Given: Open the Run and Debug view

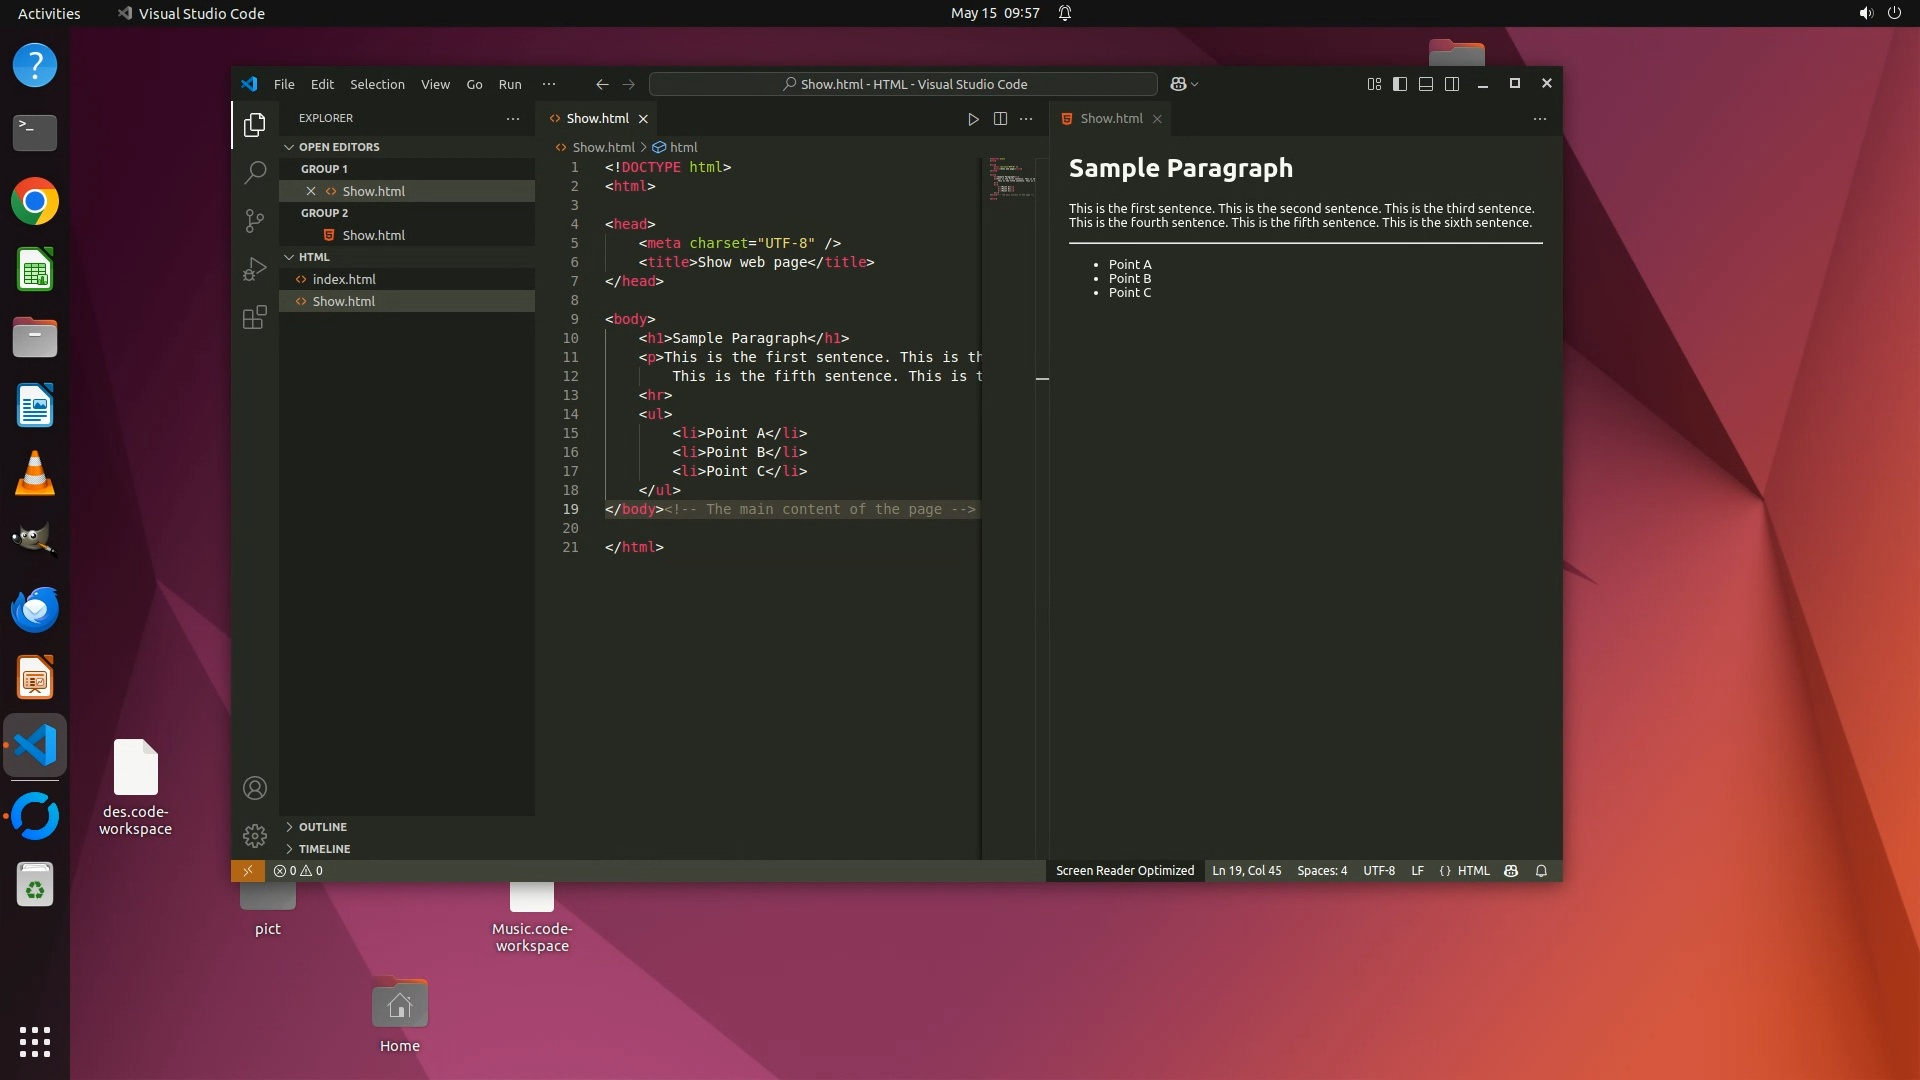Looking at the screenshot, I should 255,269.
